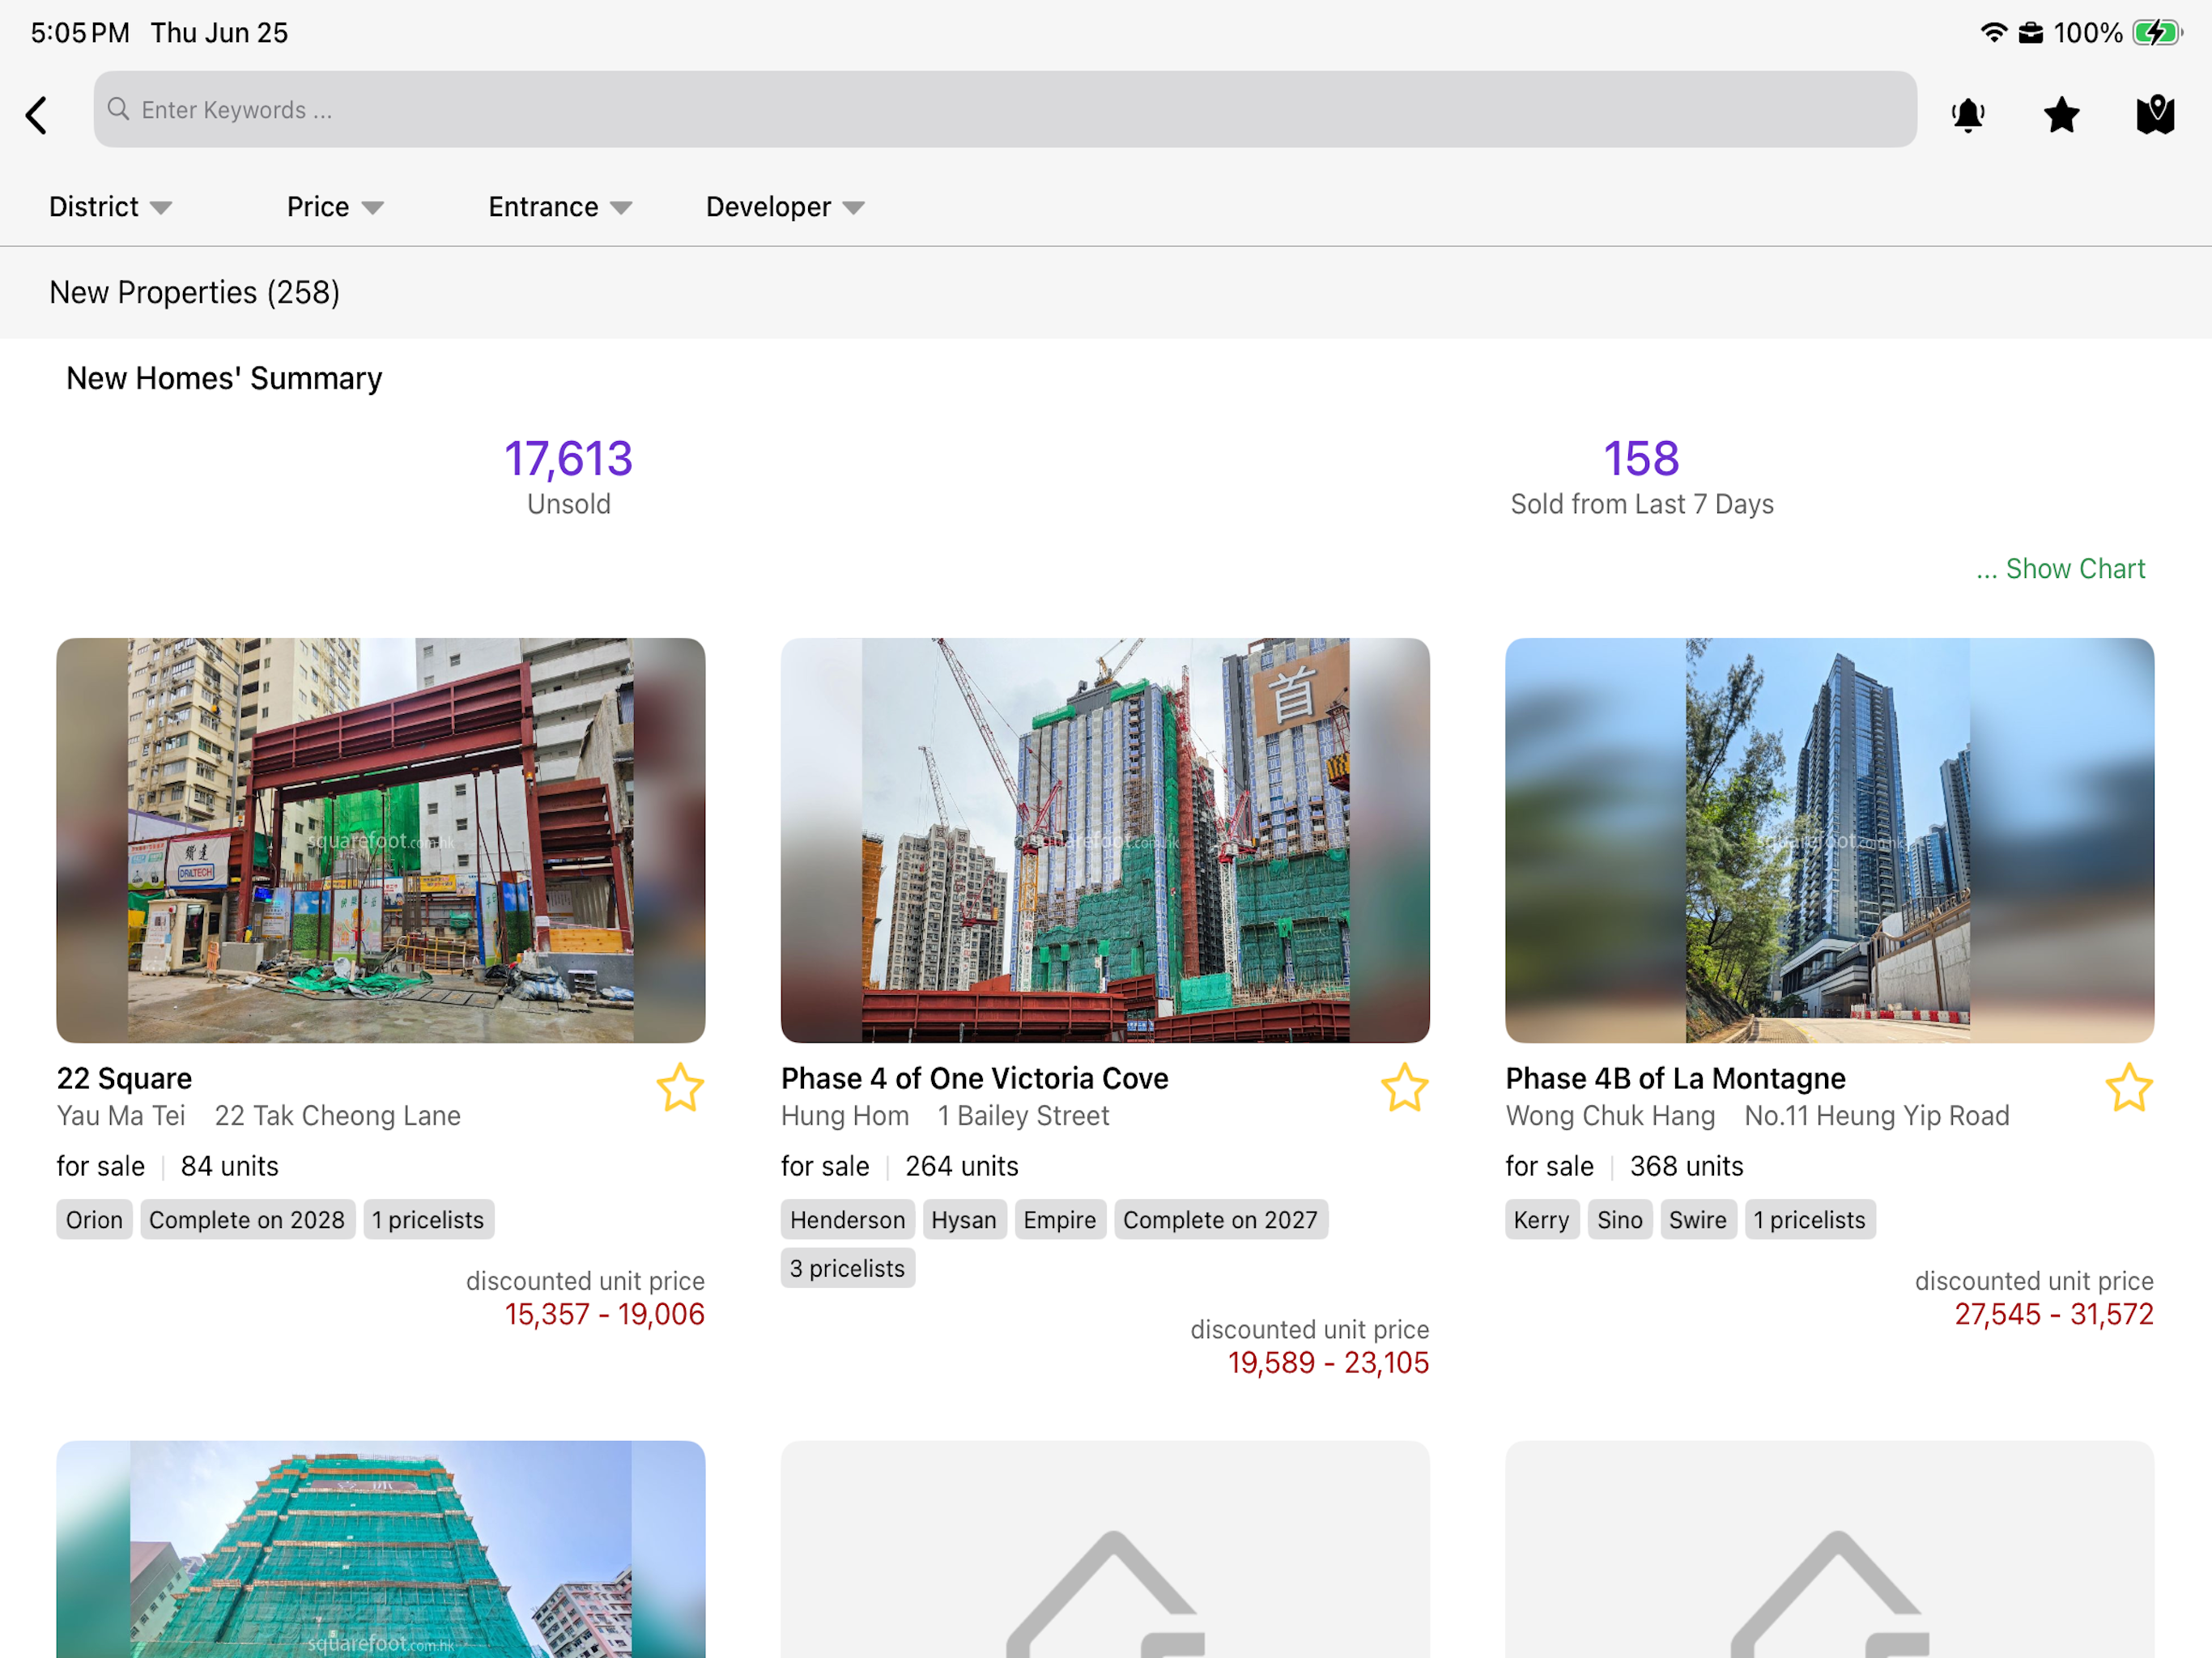Expand the District filter dropdown
Image resolution: width=2212 pixels, height=1658 pixels.
(111, 207)
